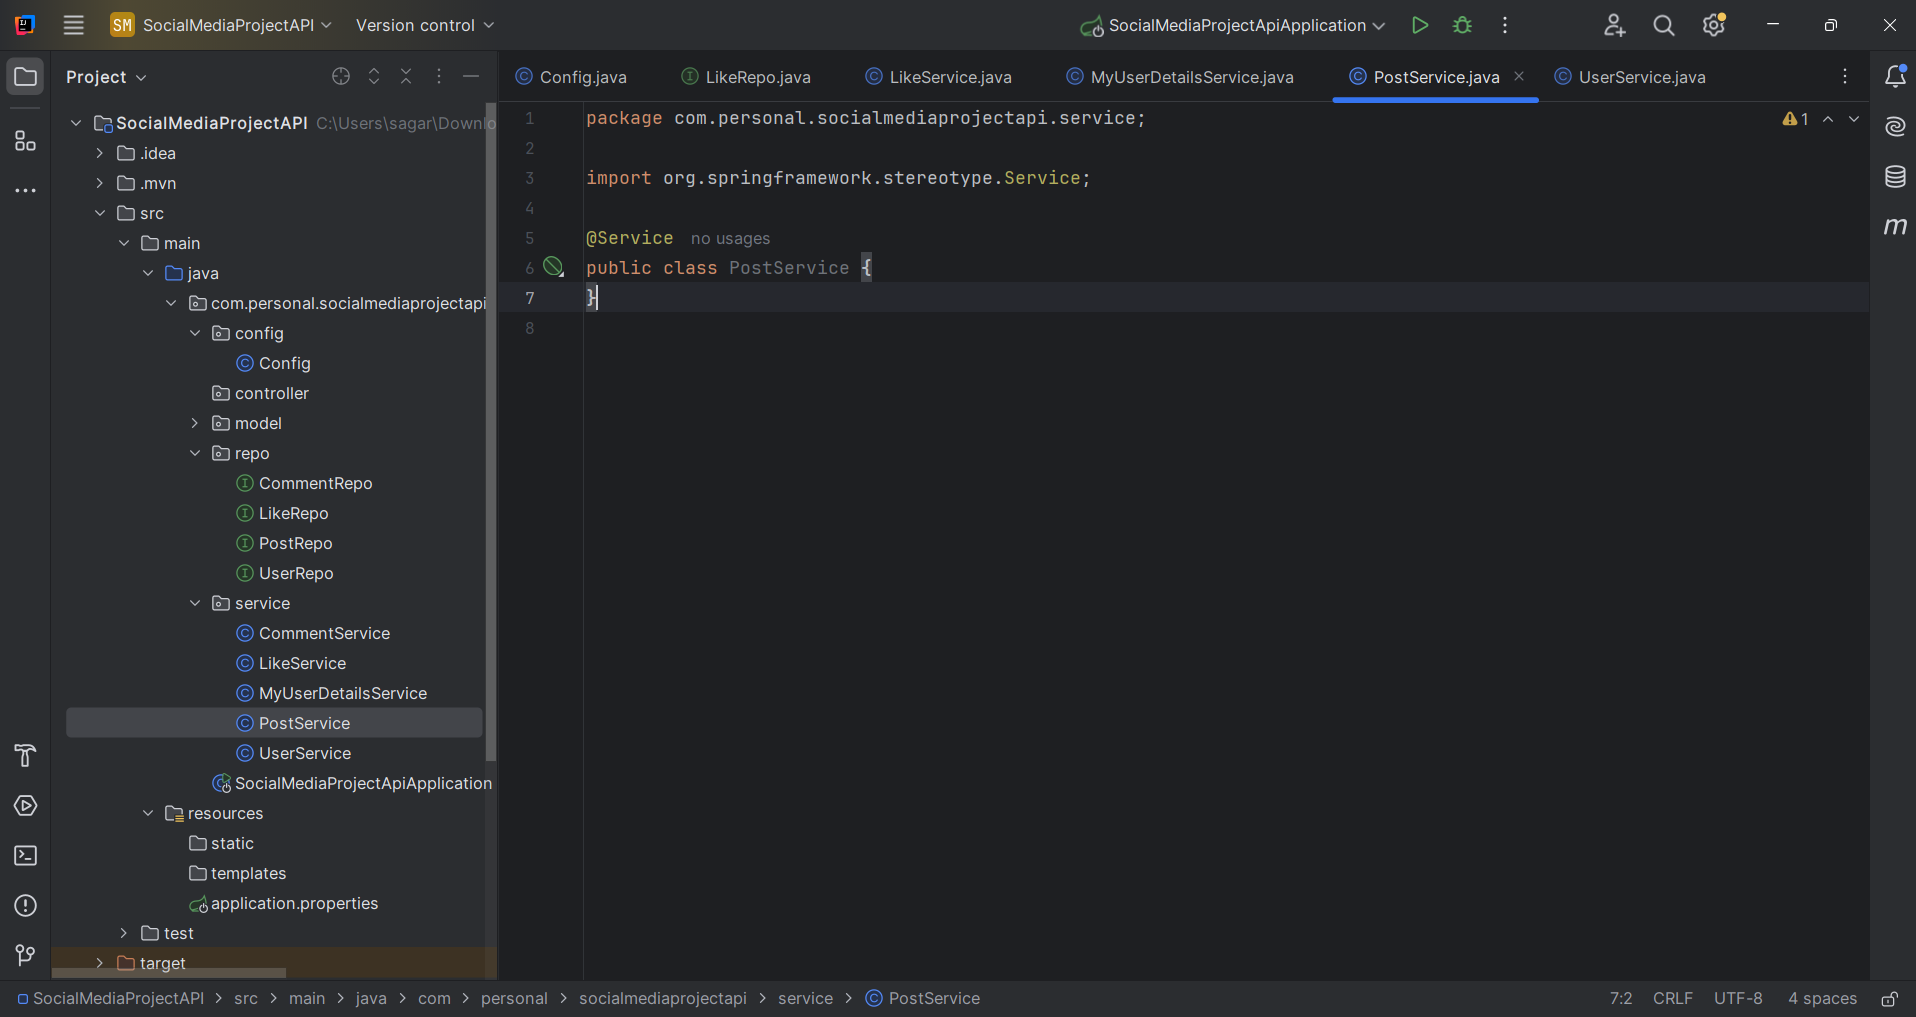The width and height of the screenshot is (1916, 1017).
Task: Open the main hamburger menu
Action: [73, 25]
